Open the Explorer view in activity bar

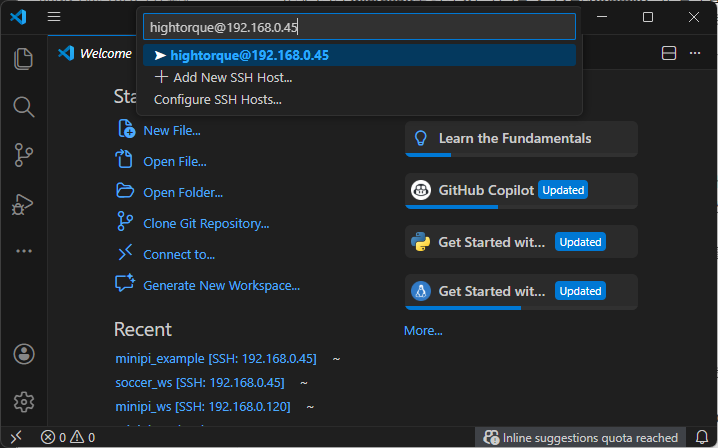pos(23,59)
